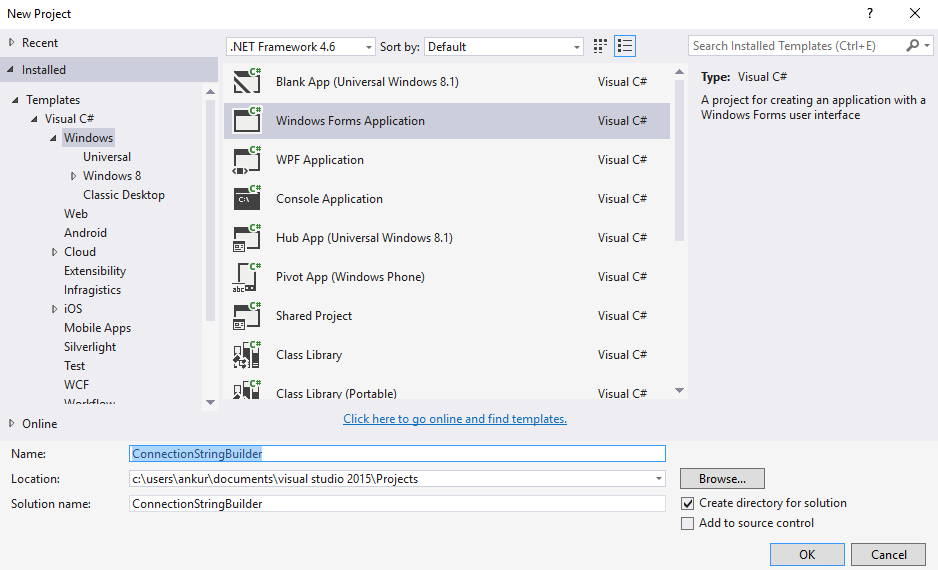The image size is (938, 570).
Task: Select the WPF Application template icon
Action: point(246,160)
